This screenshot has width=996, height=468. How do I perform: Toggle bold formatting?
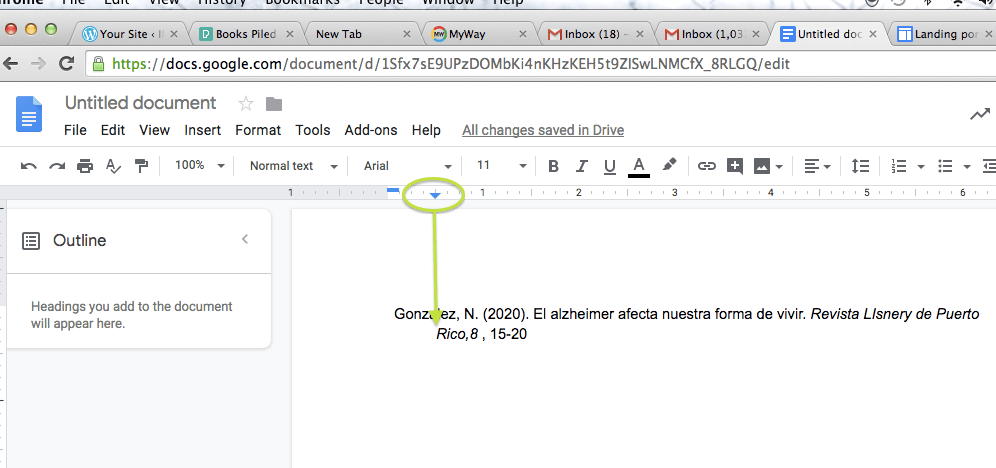(x=553, y=166)
